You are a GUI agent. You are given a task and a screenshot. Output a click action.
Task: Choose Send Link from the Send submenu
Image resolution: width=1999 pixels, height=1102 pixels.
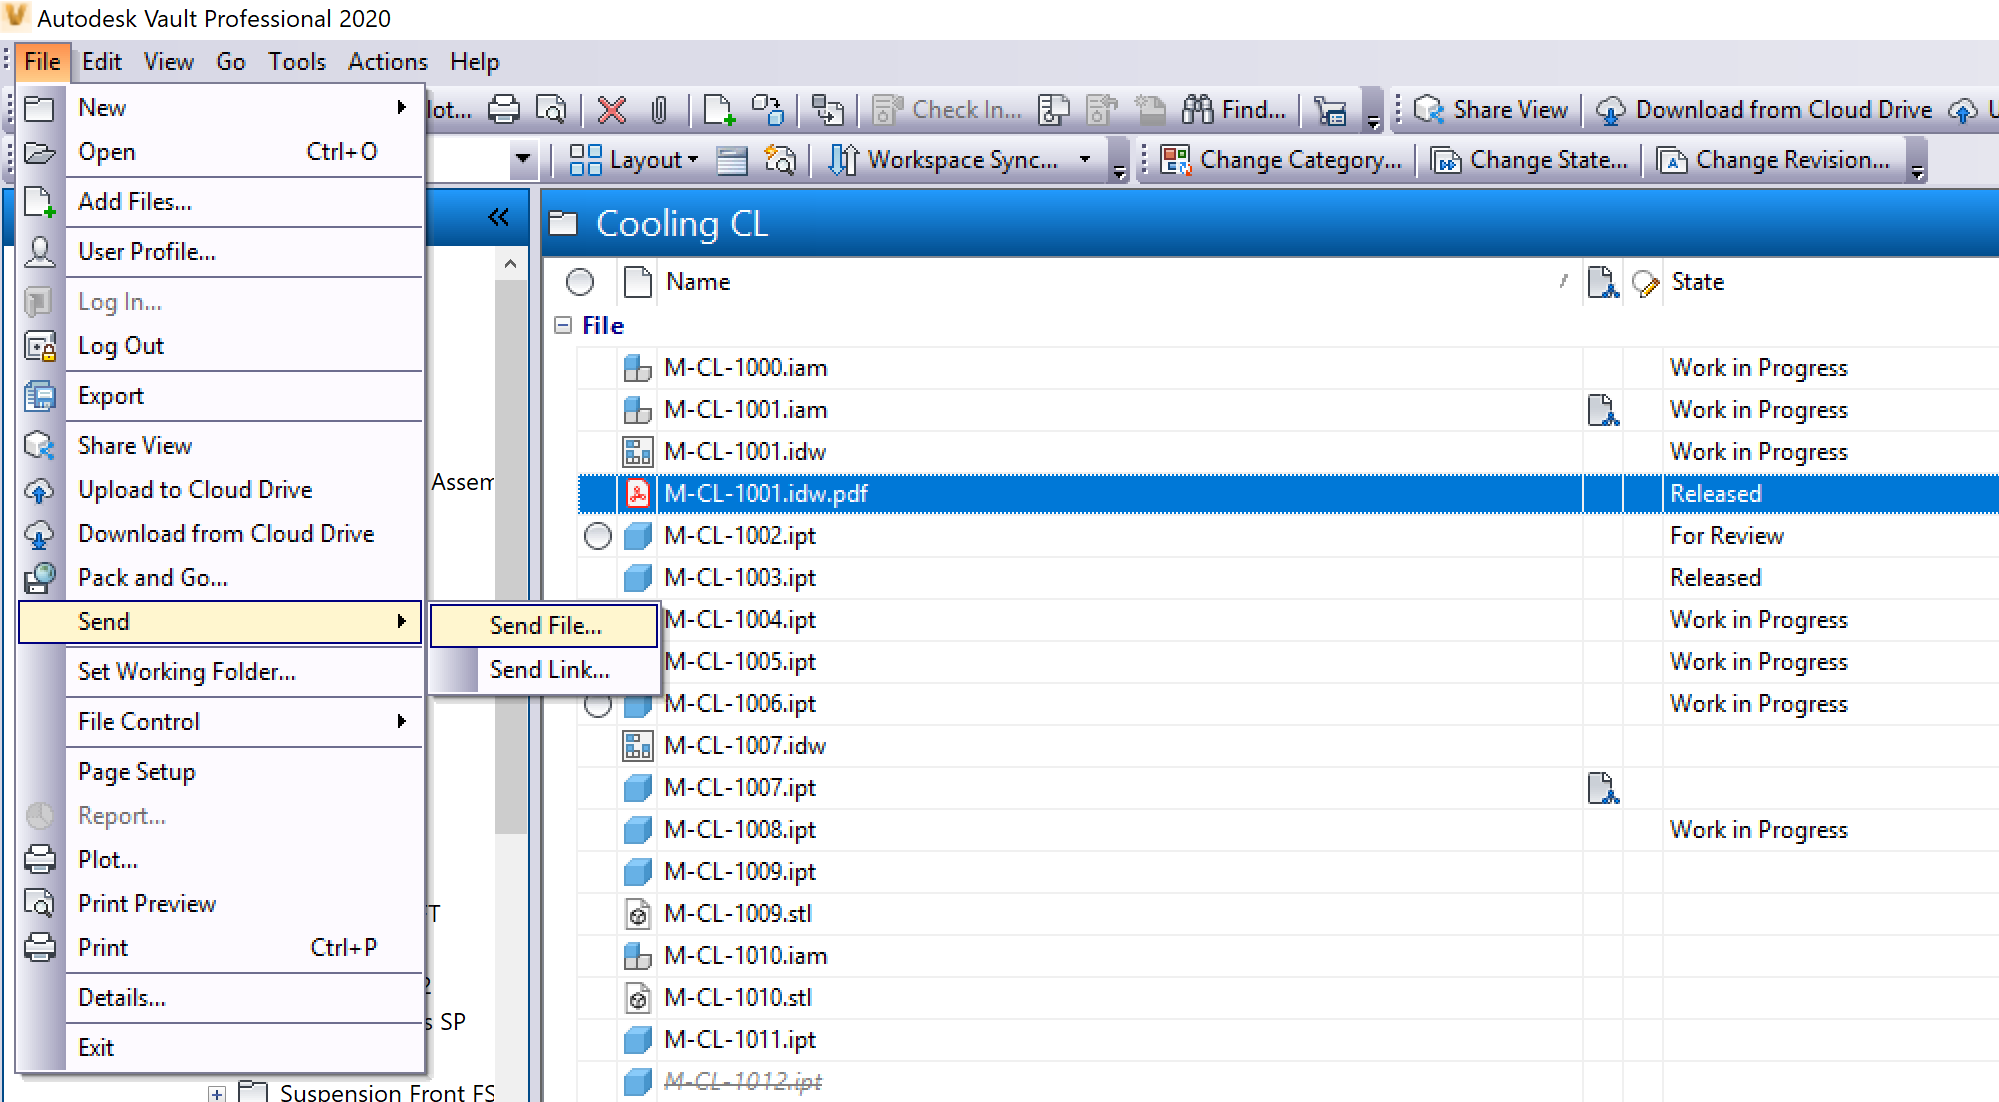click(x=545, y=670)
